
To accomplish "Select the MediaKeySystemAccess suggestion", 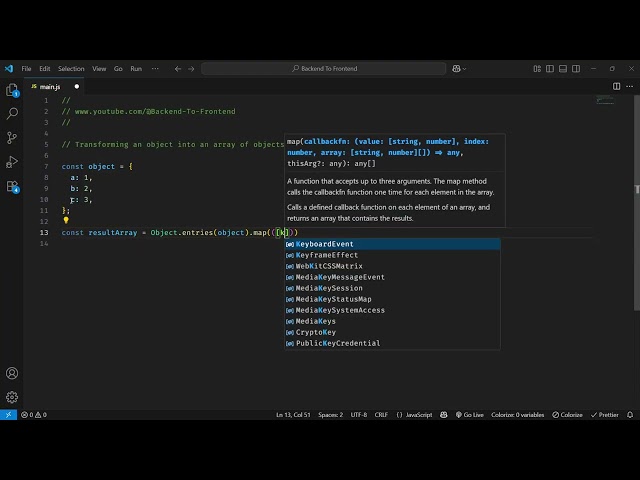I will 392,310.
